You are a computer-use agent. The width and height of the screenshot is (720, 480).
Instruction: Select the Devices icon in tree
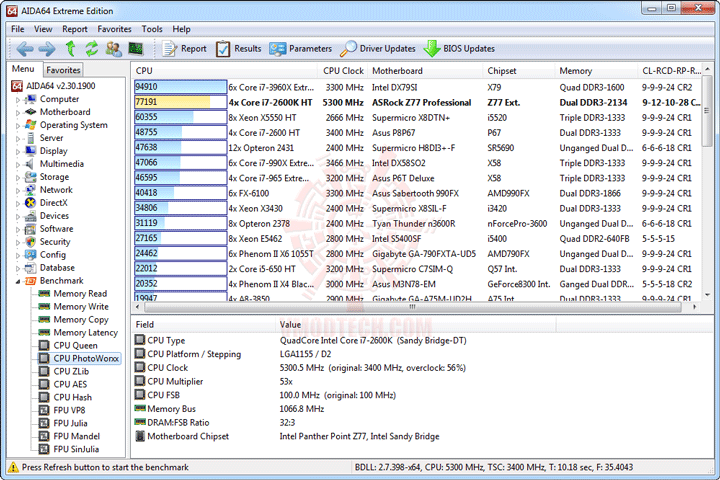click(30, 216)
